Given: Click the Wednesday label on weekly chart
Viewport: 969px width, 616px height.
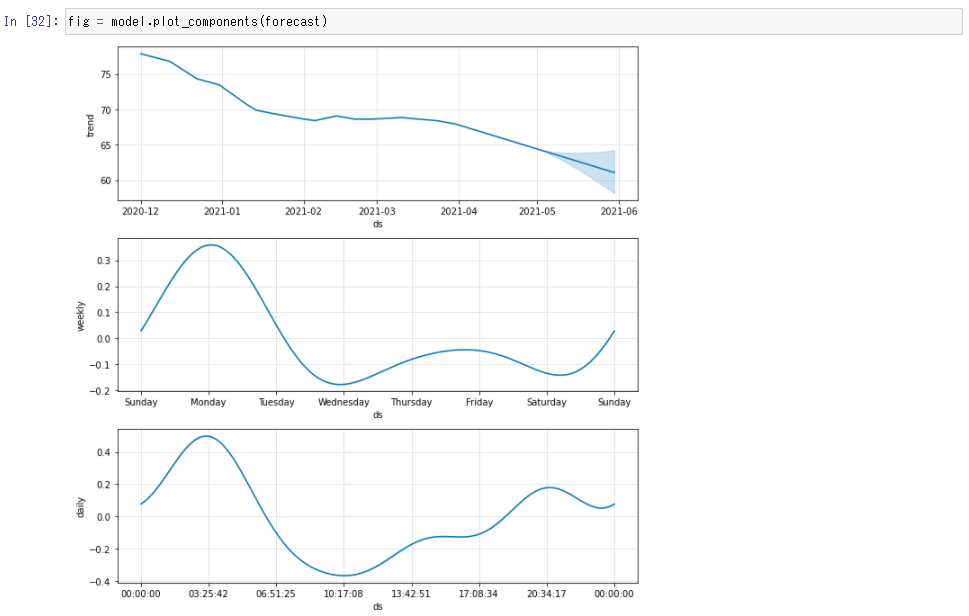Looking at the screenshot, I should point(344,402).
